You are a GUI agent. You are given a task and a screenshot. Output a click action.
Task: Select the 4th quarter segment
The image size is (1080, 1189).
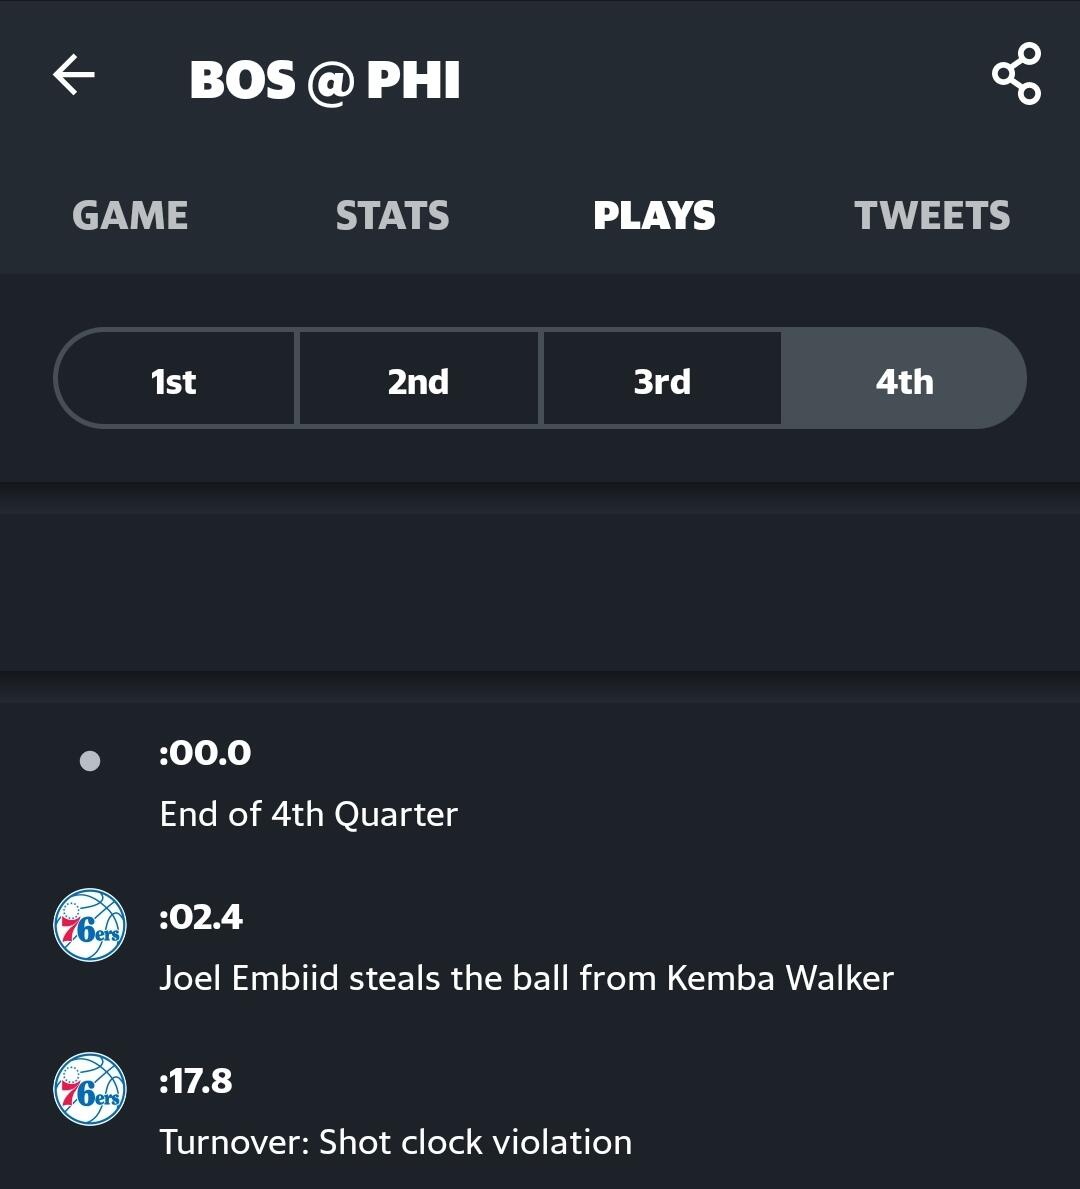pyautogui.click(x=904, y=378)
